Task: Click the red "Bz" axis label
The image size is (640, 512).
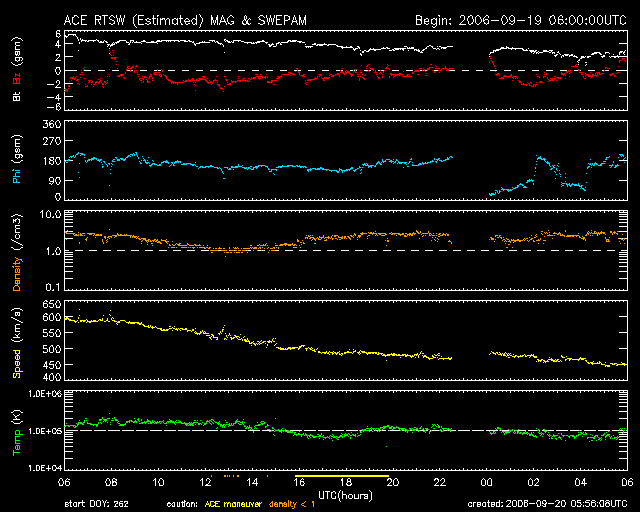Action: click(17, 78)
